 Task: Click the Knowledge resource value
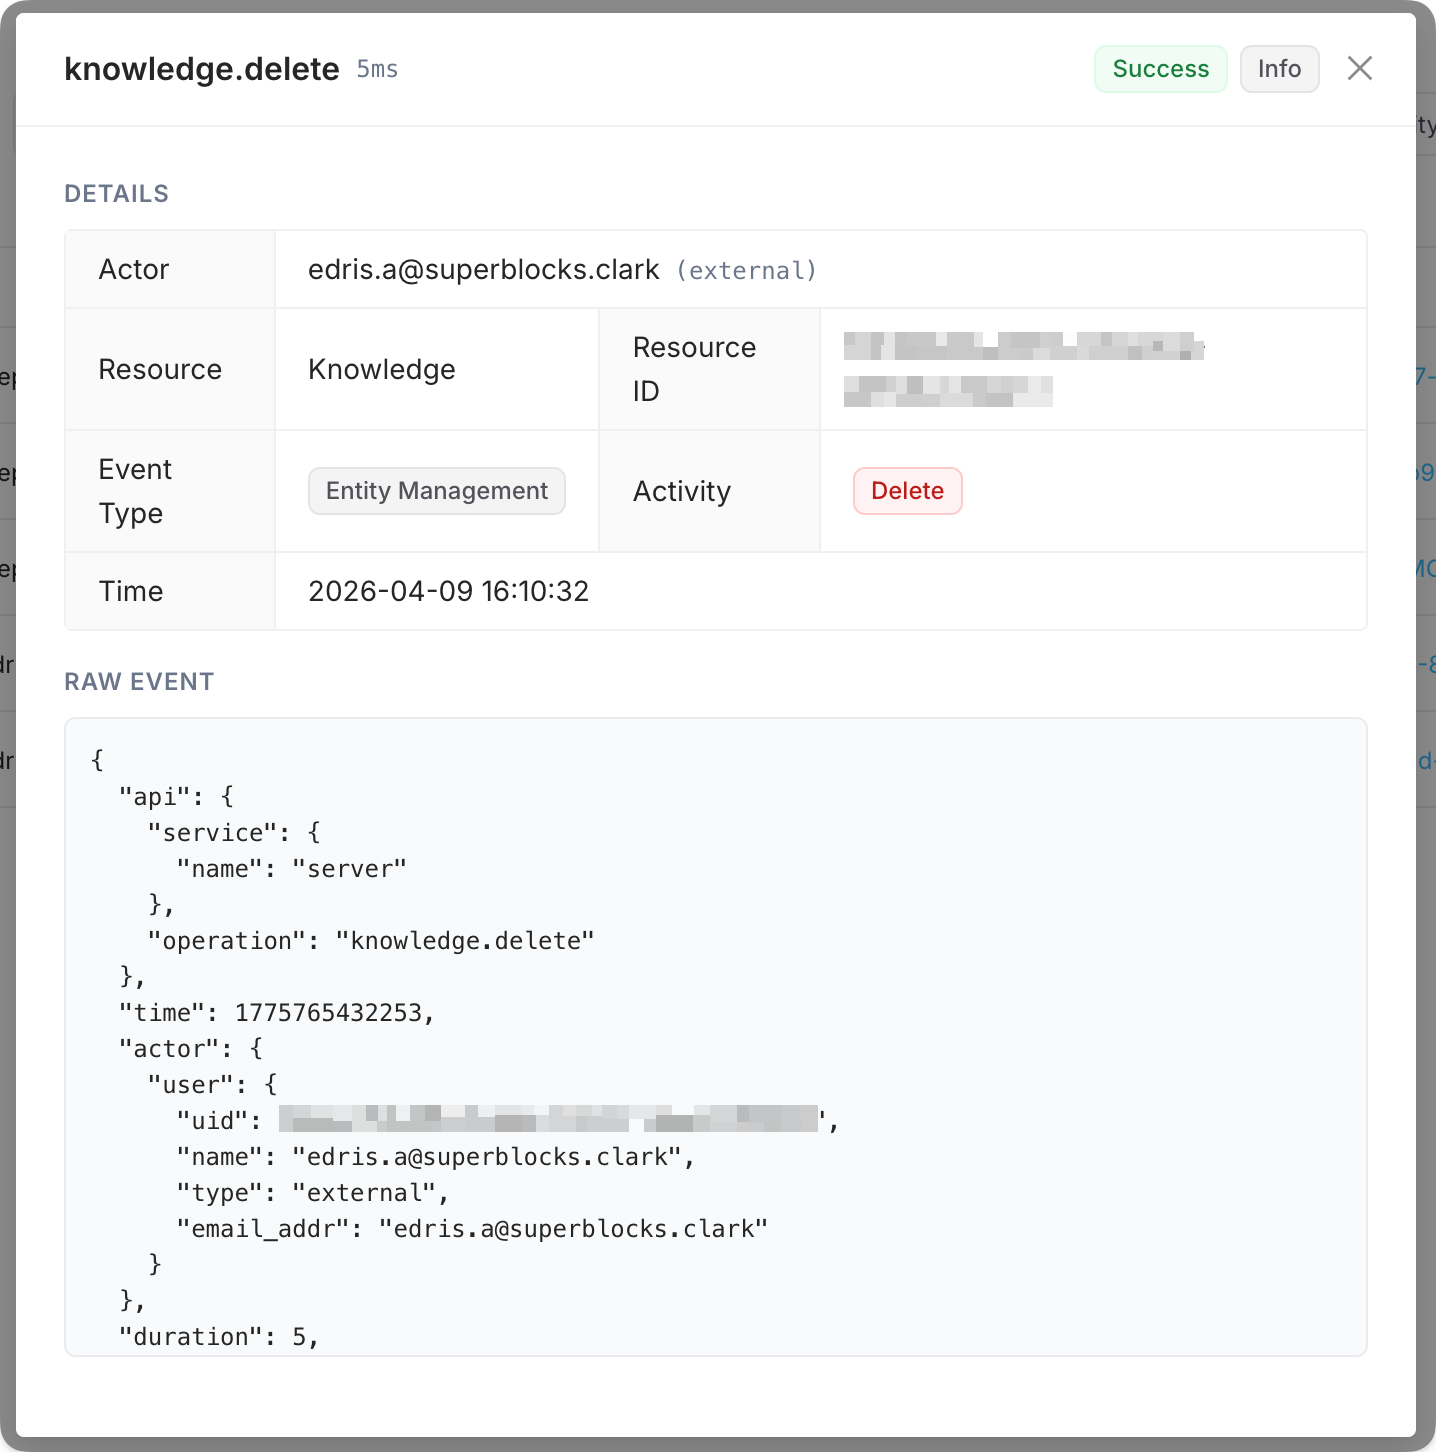point(381,370)
